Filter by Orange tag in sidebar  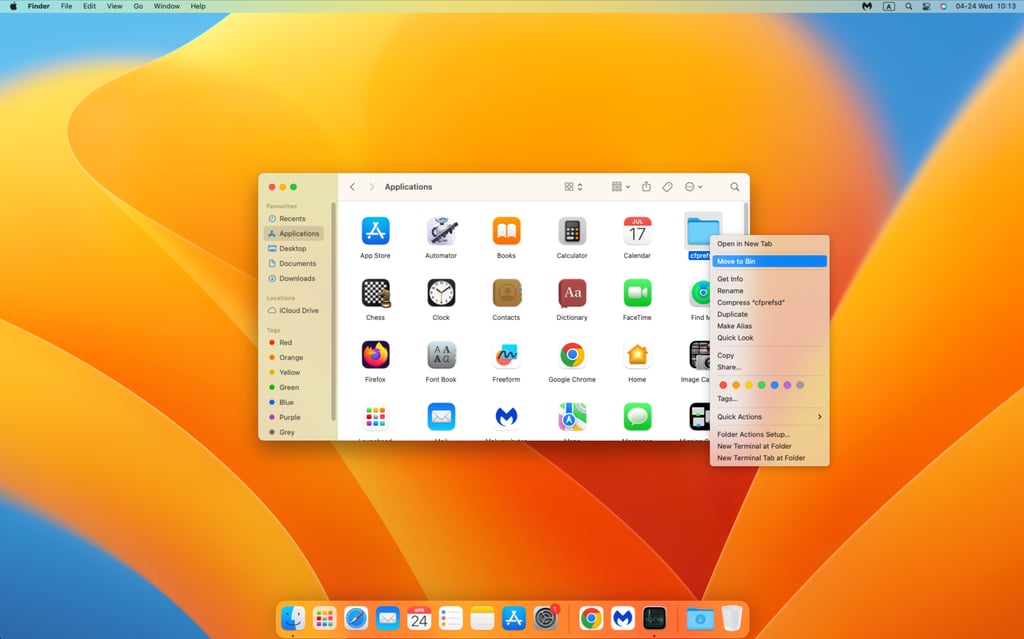pyautogui.click(x=294, y=358)
